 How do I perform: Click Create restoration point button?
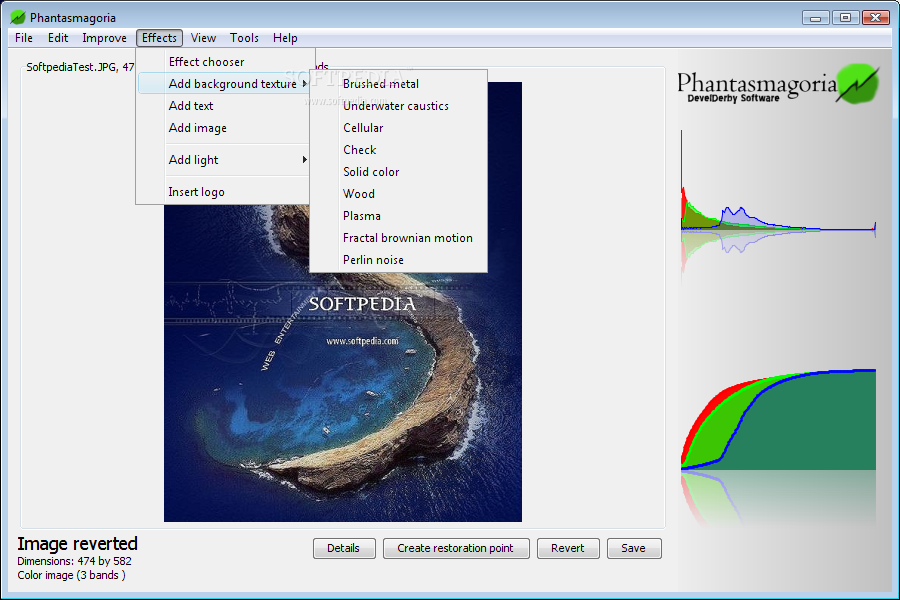(x=456, y=548)
